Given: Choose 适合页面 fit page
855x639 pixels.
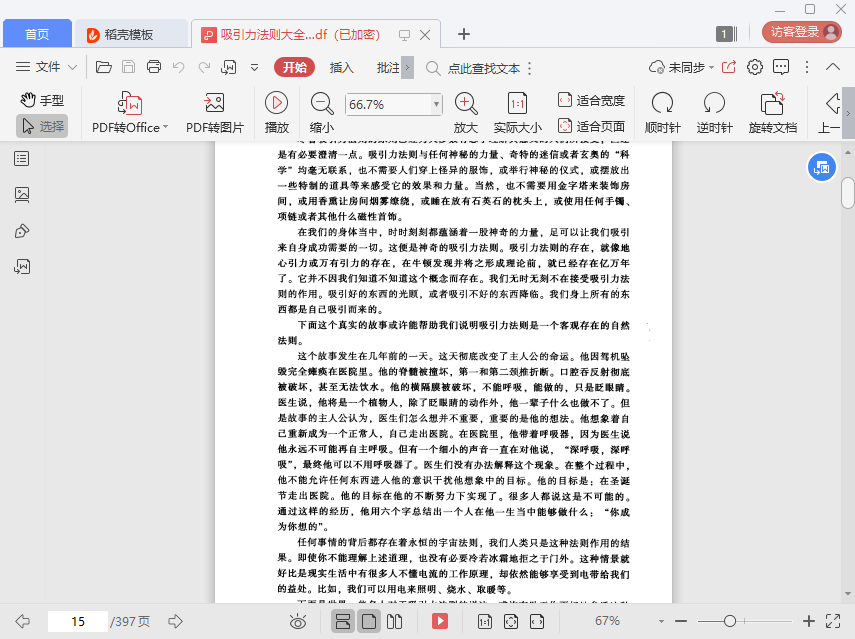Looking at the screenshot, I should point(592,126).
